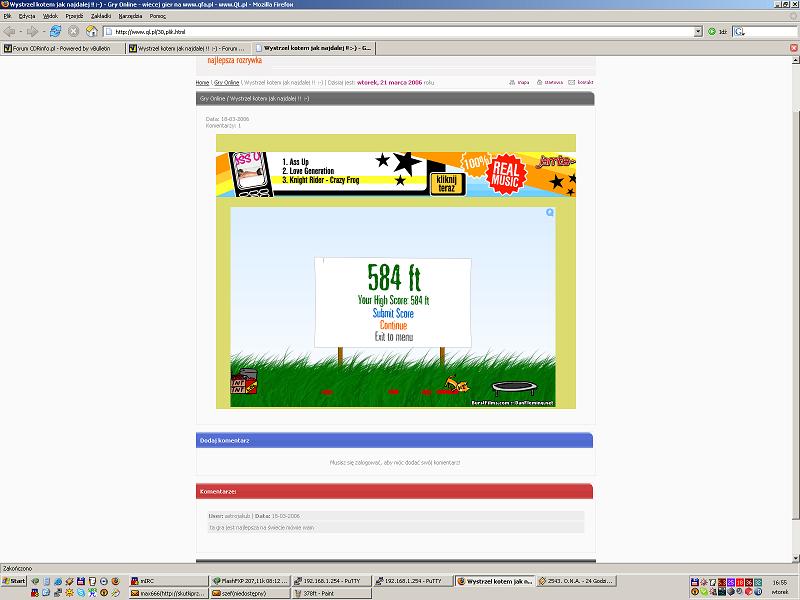Click the yellow sun quick launch icon
Screen dimensions: 800x600
tap(69, 593)
